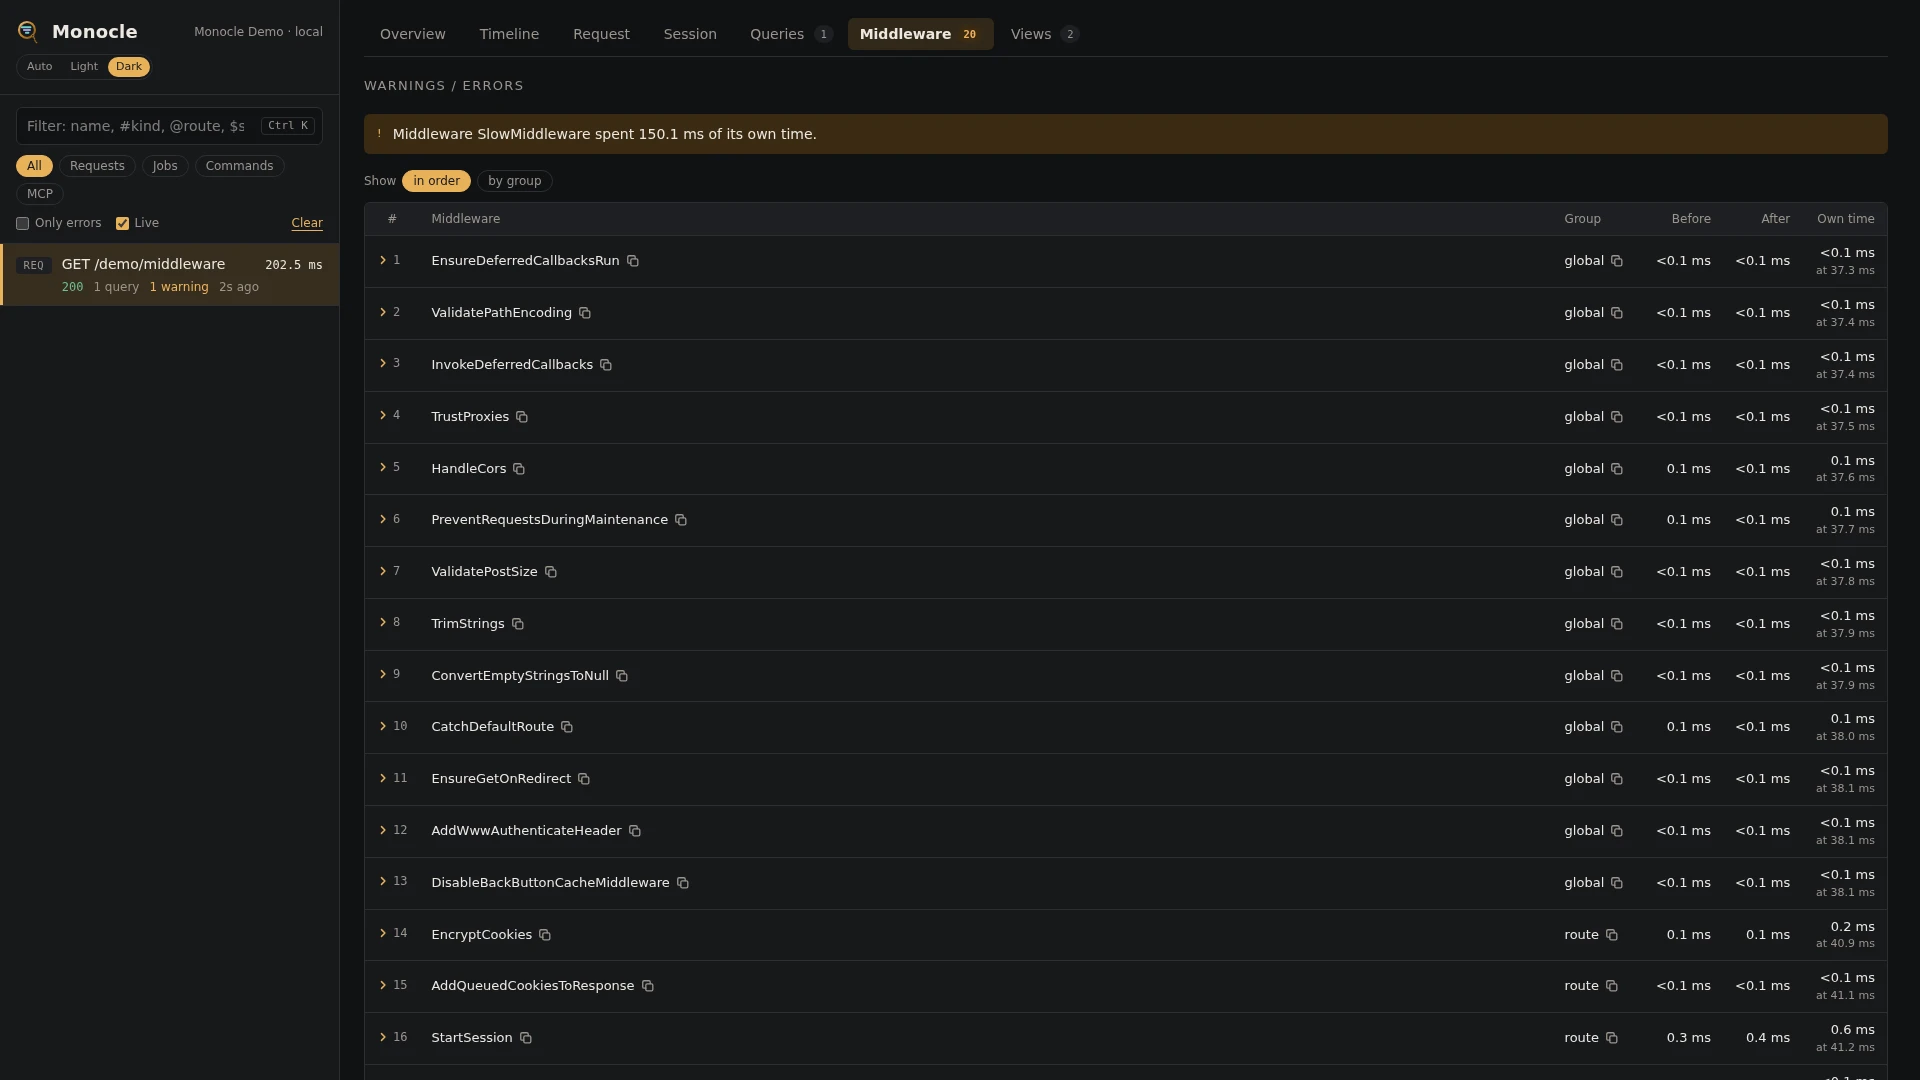This screenshot has width=1920, height=1080.
Task: Expand row 5 HandleCors details
Action: coord(383,467)
